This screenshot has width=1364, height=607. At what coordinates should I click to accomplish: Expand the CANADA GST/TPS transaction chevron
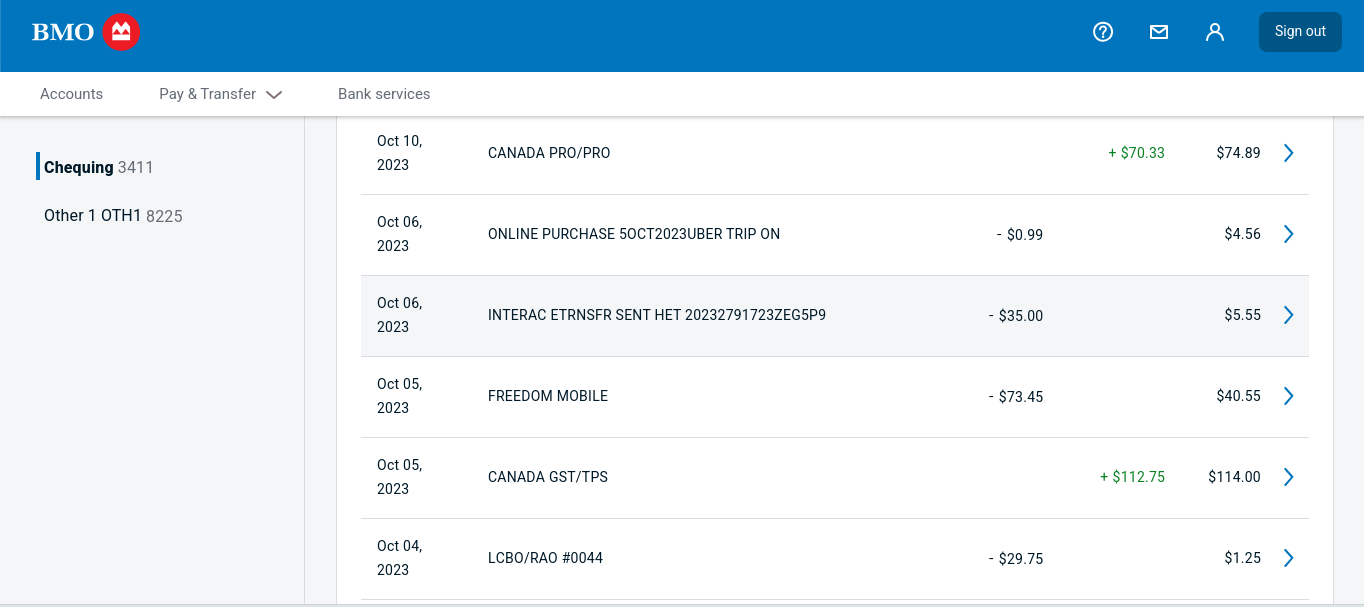[x=1288, y=477]
